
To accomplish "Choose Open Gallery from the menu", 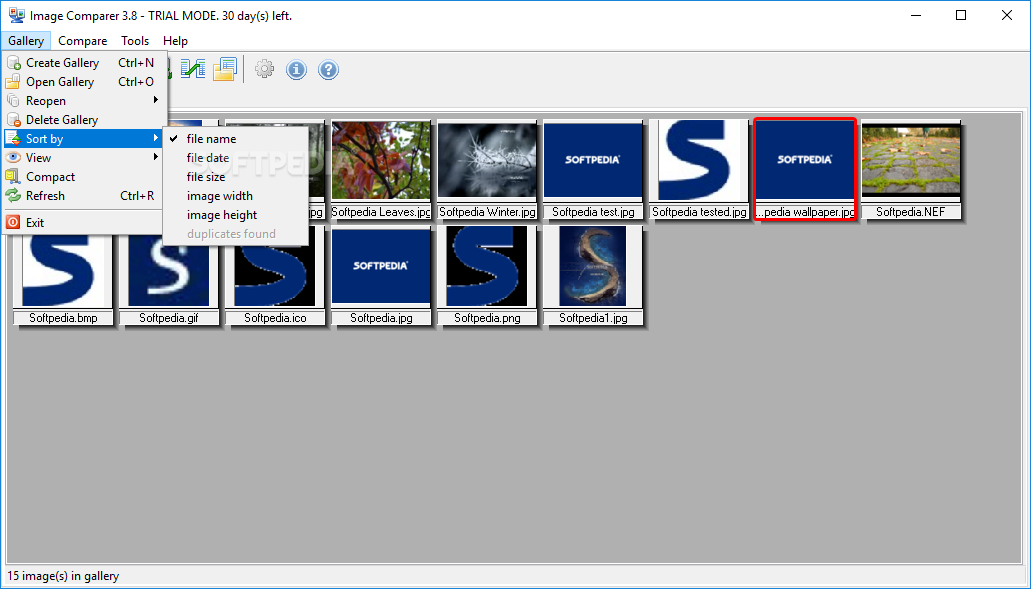I will click(85, 82).
